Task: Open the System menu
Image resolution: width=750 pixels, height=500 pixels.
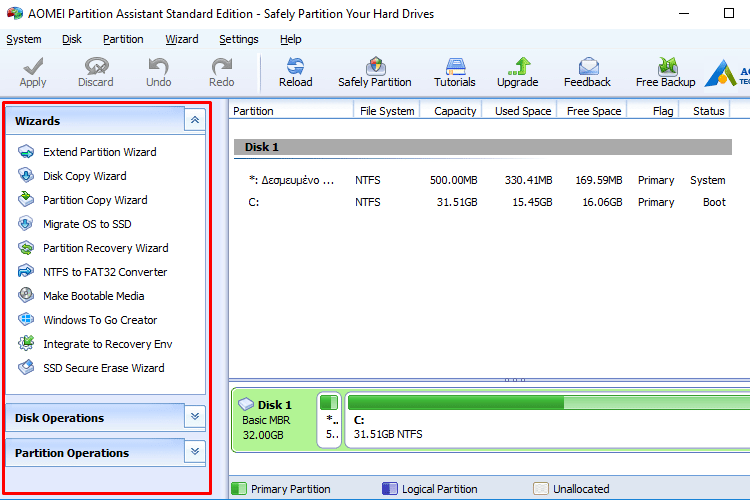Action: coord(24,39)
